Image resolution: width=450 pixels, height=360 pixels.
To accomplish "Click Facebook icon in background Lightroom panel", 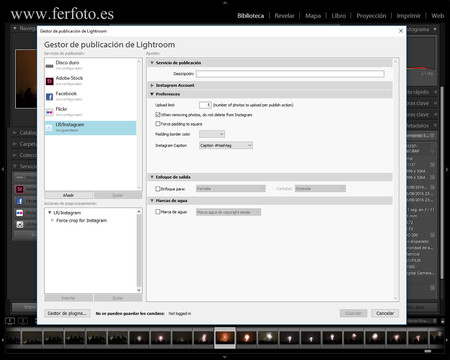I will pos(20,201).
